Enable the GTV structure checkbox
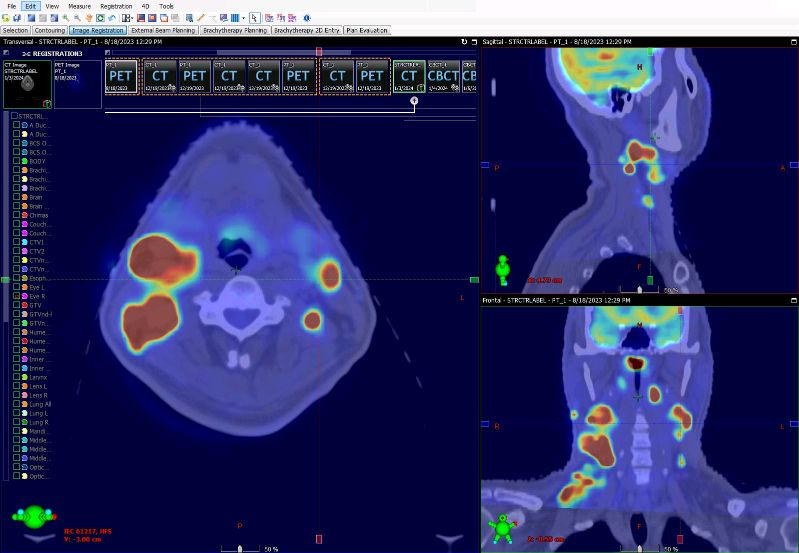Viewport: 799px width, 553px height. 16,305
